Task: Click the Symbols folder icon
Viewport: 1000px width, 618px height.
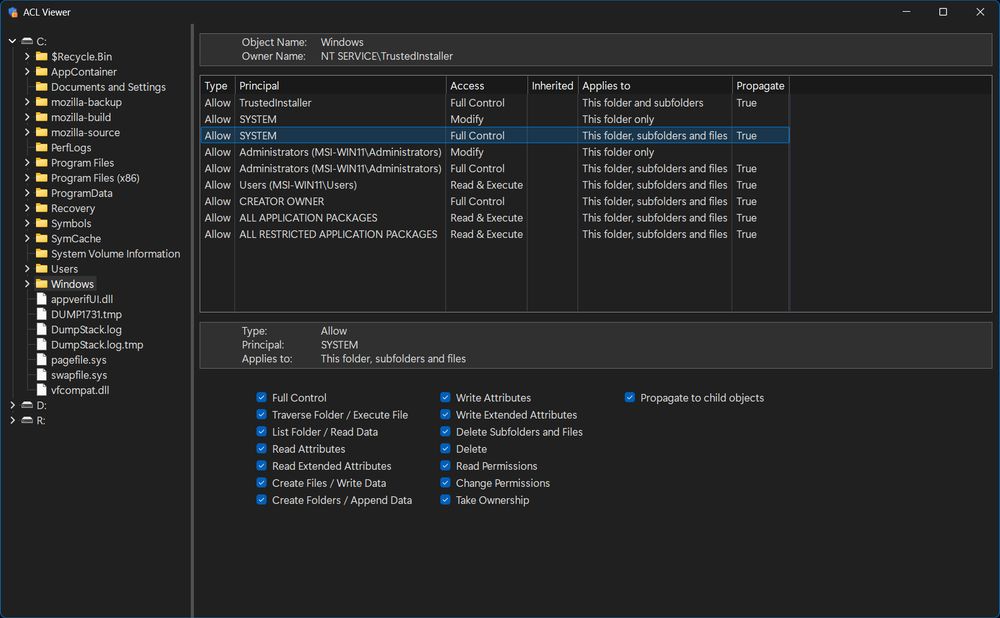Action: 41,223
